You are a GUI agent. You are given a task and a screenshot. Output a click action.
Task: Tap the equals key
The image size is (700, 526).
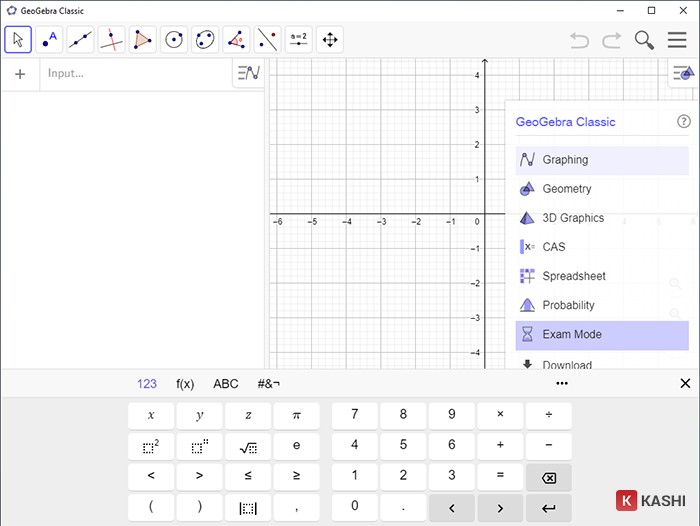pyautogui.click(x=500, y=476)
